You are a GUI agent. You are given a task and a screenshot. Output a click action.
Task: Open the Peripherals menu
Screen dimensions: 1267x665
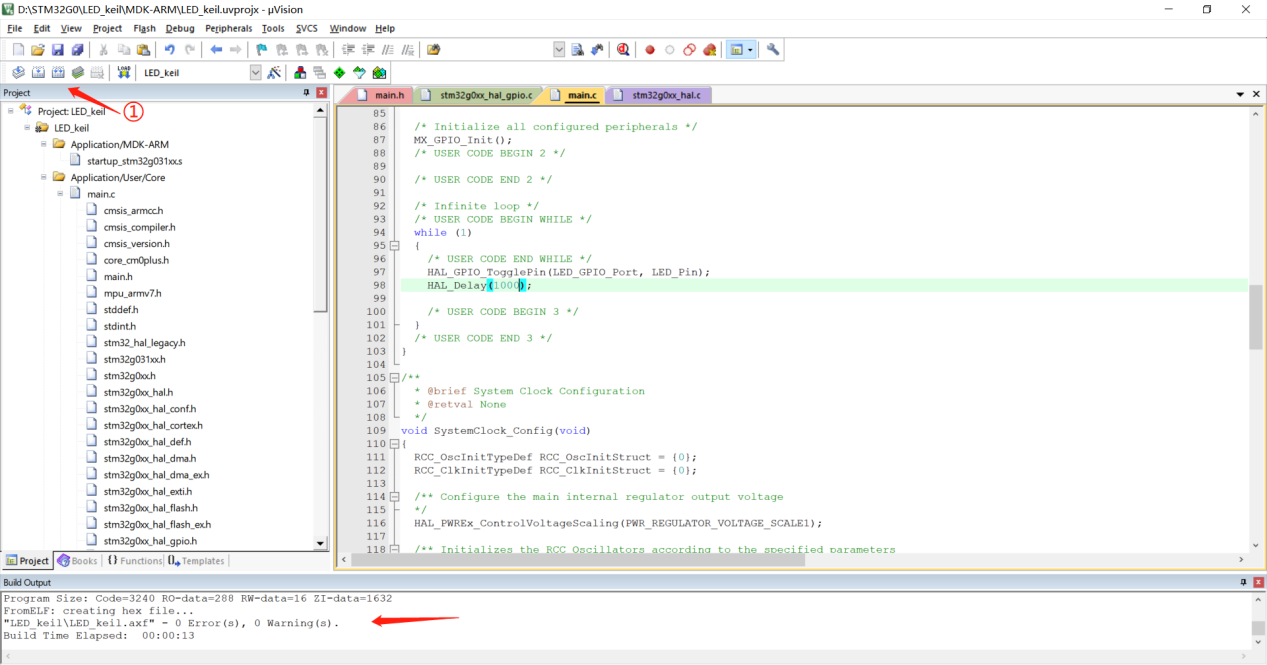[228, 28]
